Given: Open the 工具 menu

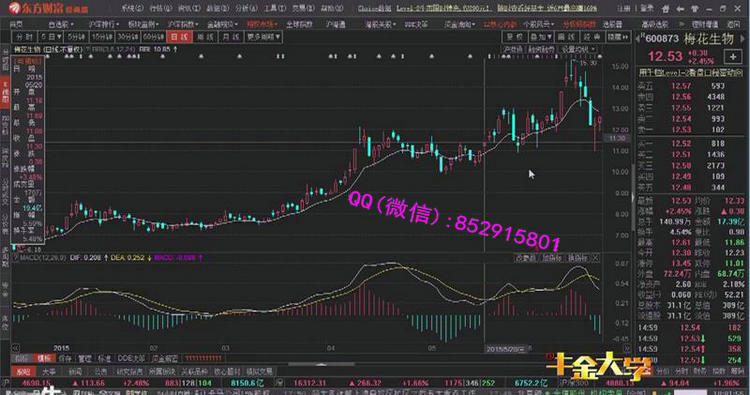Looking at the screenshot, I should point(275,8).
